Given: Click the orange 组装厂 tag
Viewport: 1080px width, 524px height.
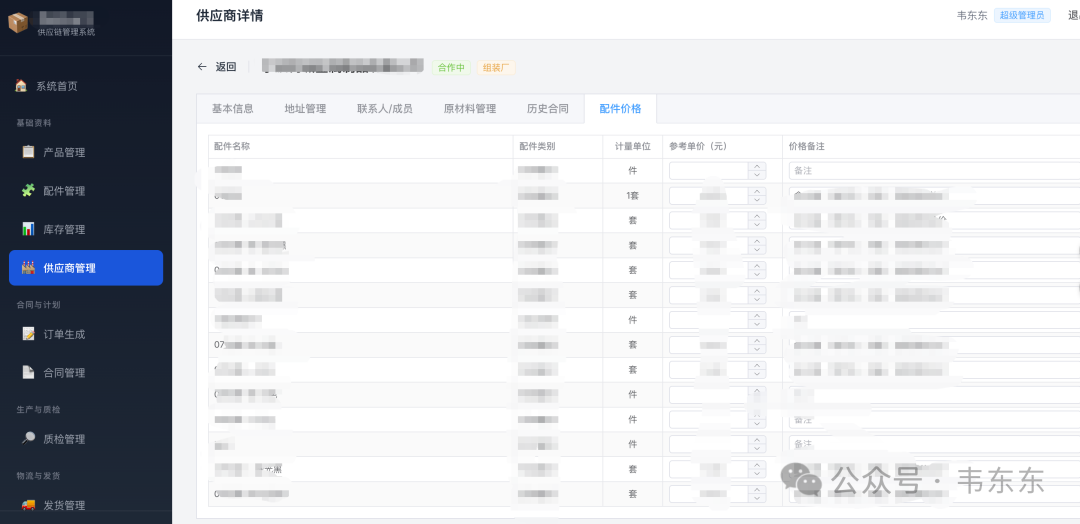Looking at the screenshot, I should pos(496,67).
